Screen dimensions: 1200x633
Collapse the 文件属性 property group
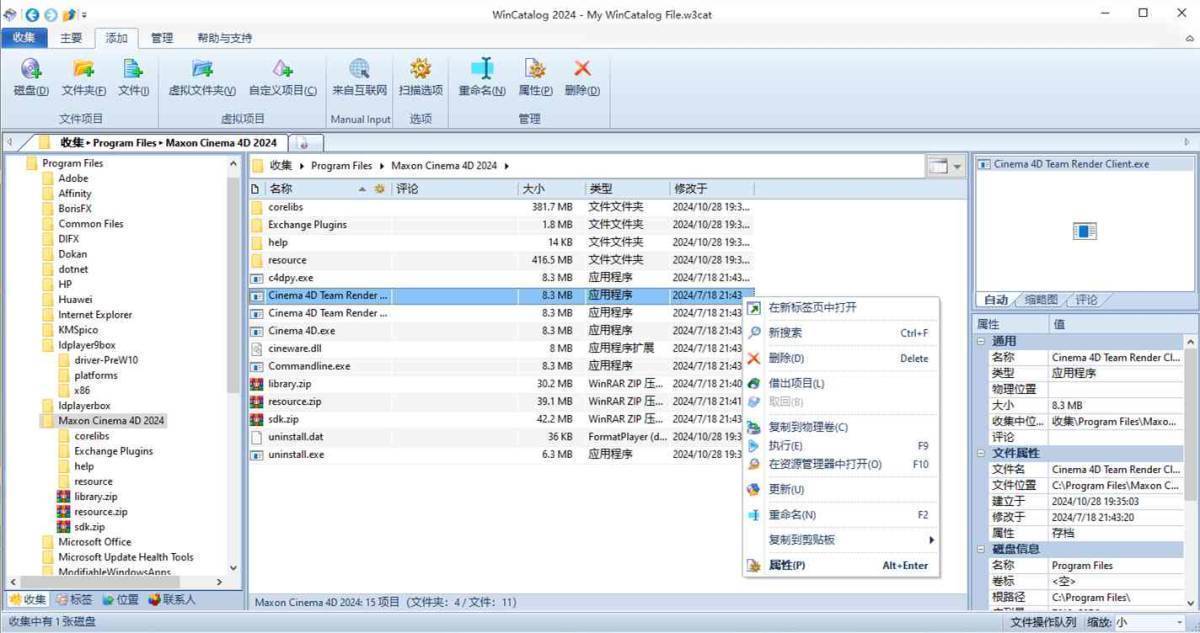[982, 453]
